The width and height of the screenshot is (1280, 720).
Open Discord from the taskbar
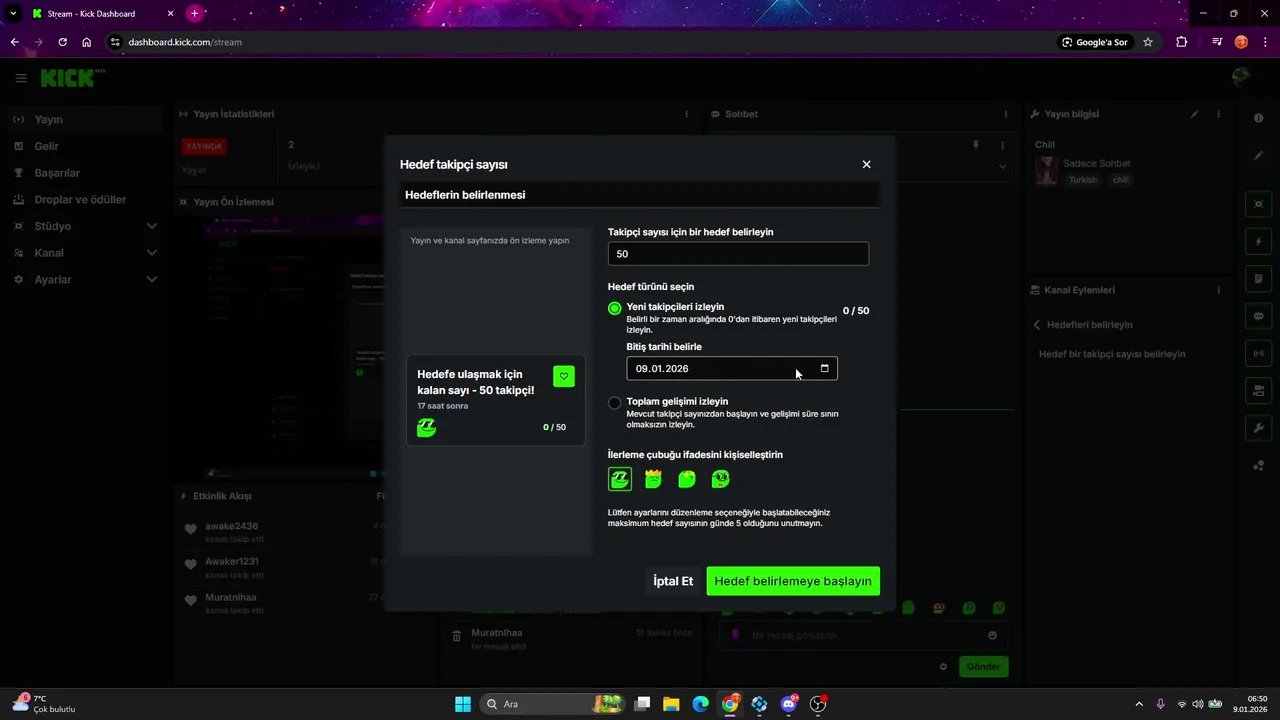[x=789, y=704]
